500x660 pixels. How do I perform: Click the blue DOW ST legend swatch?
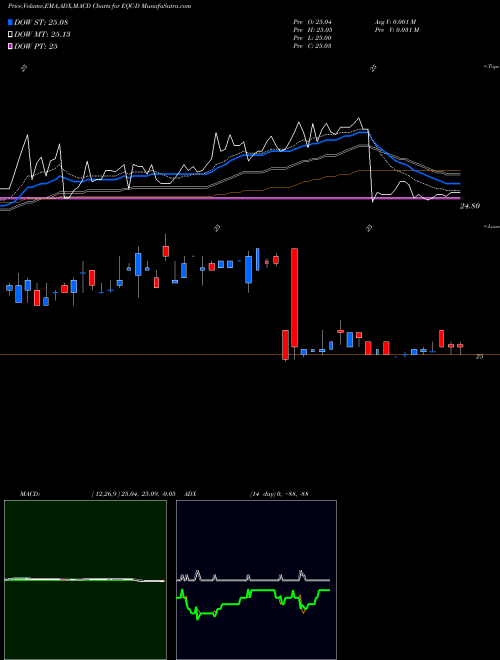pos(10,22)
